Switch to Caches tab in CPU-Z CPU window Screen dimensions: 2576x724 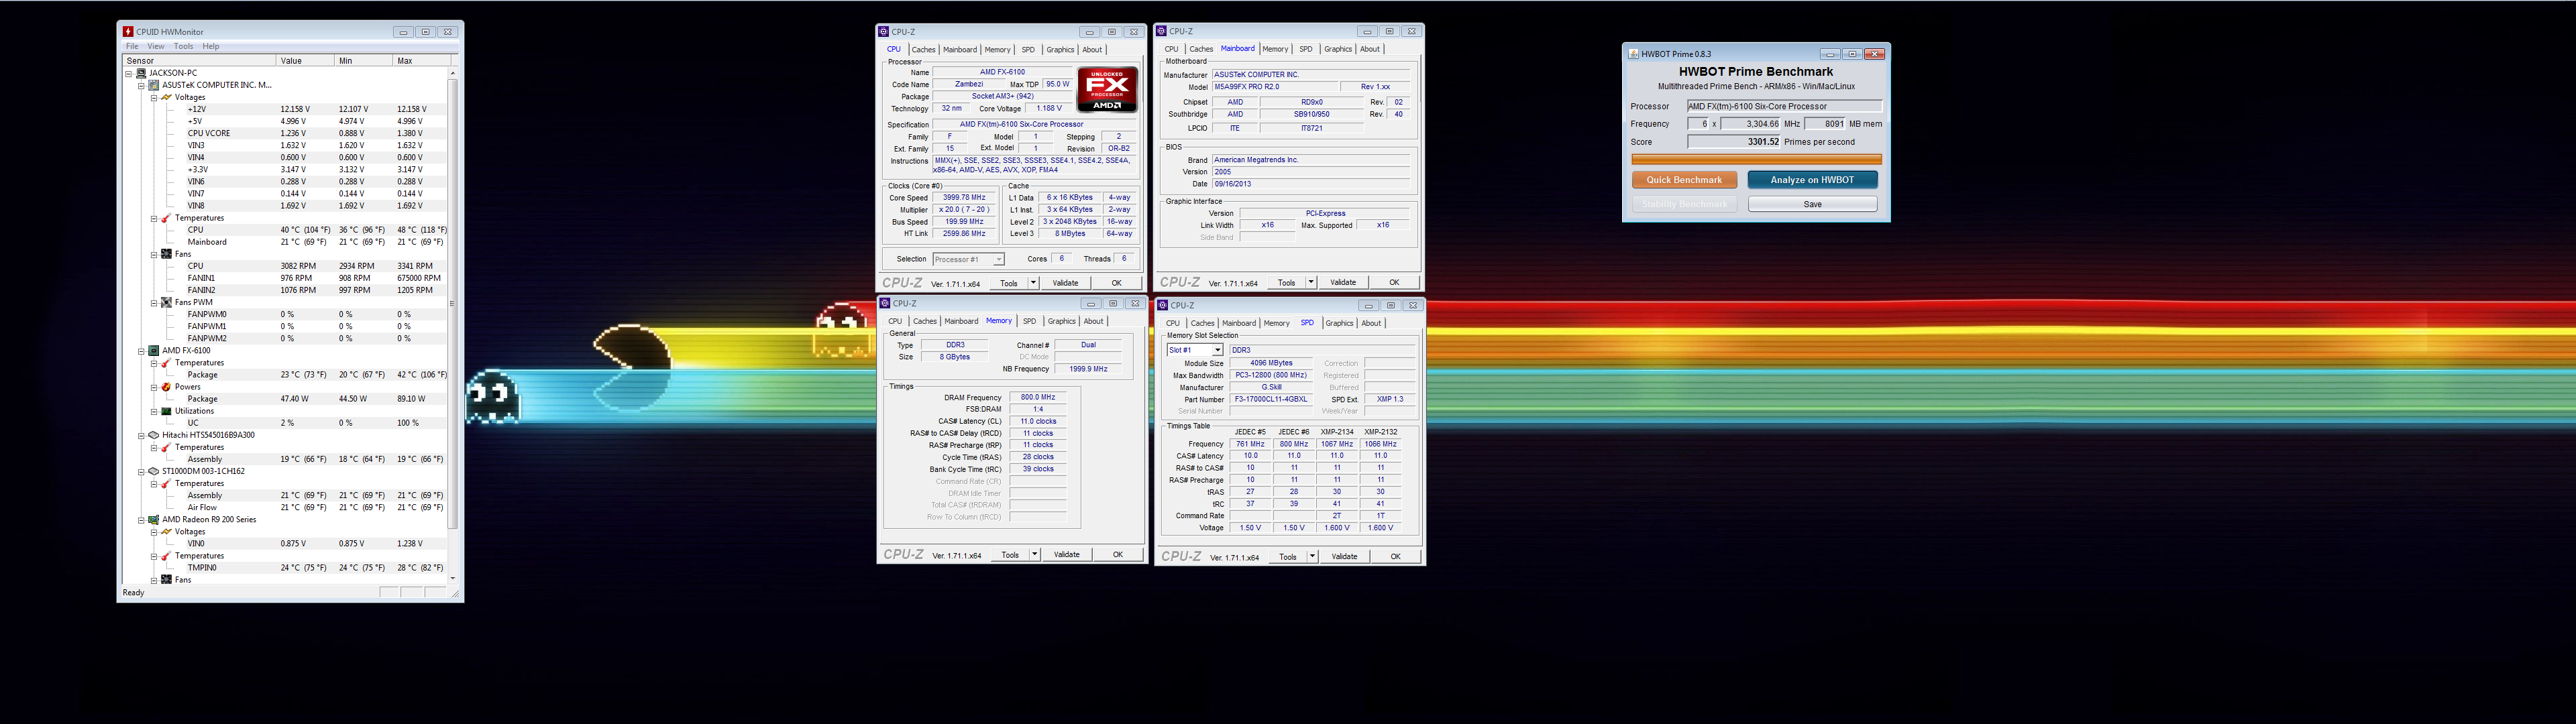pos(923,49)
